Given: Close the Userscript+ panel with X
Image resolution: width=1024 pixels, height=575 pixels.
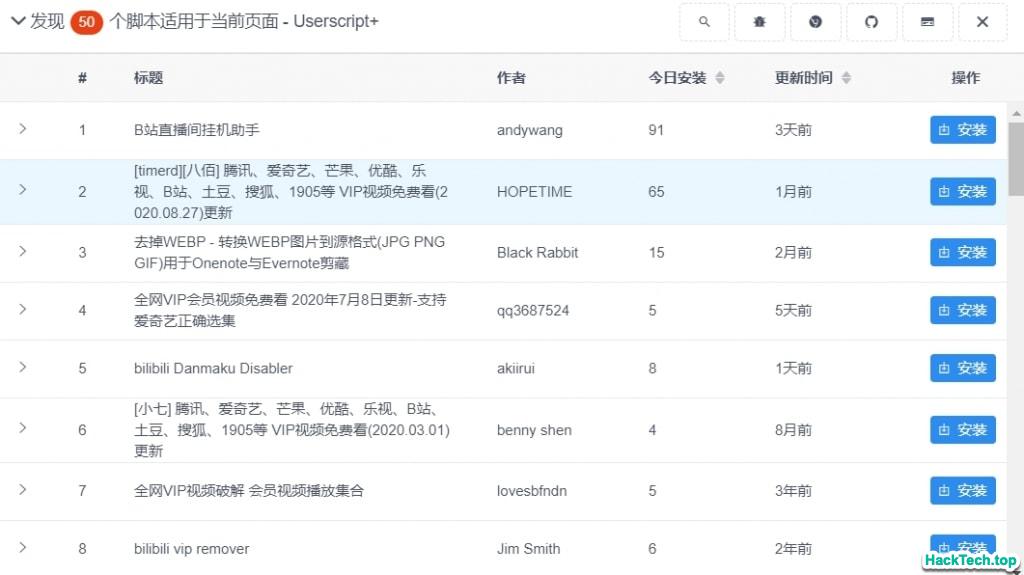Looking at the screenshot, I should 983,22.
